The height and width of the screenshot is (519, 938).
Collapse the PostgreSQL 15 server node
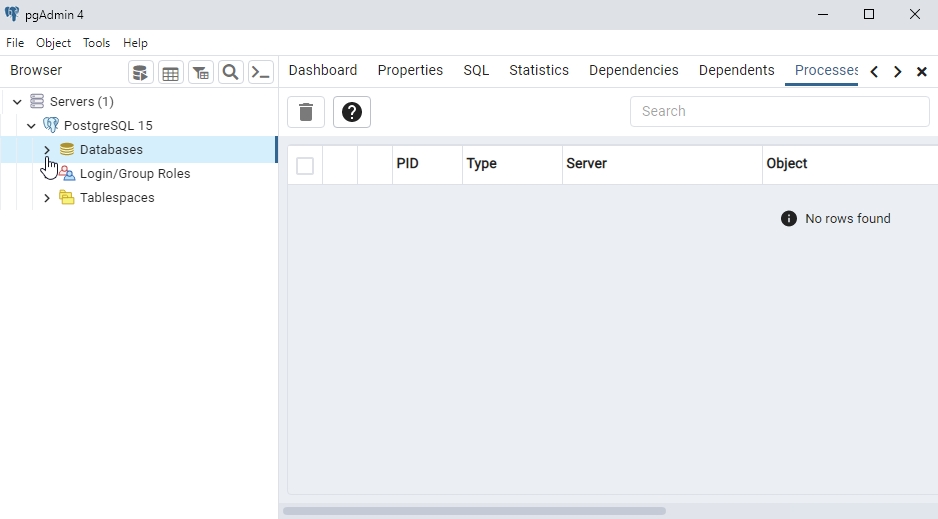click(x=32, y=126)
